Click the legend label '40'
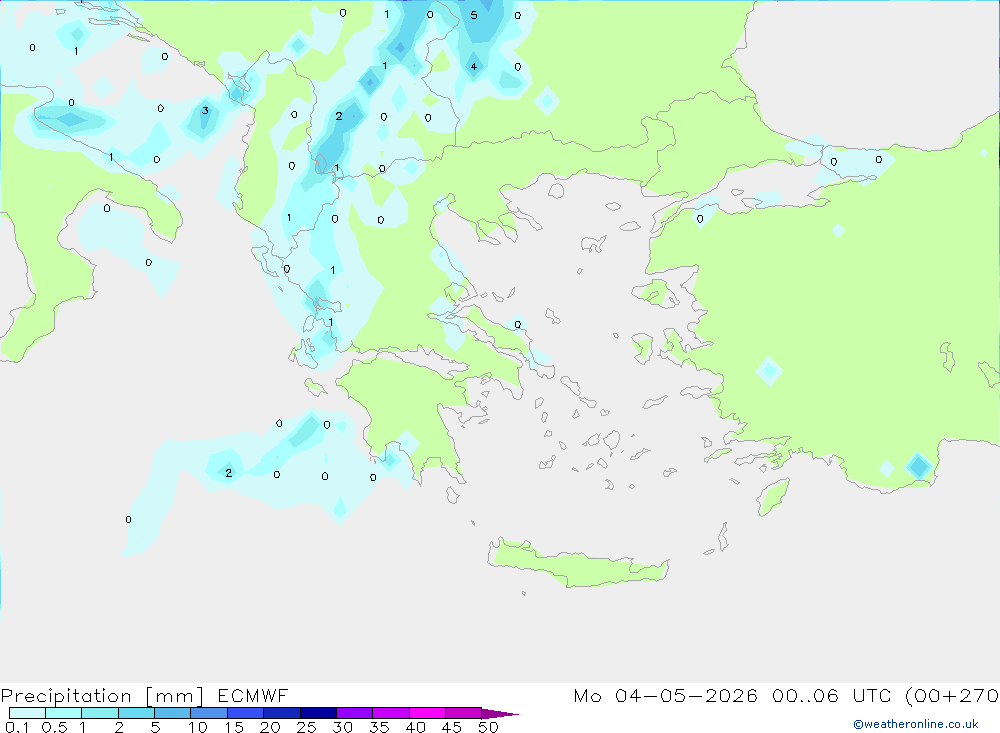 [x=415, y=727]
